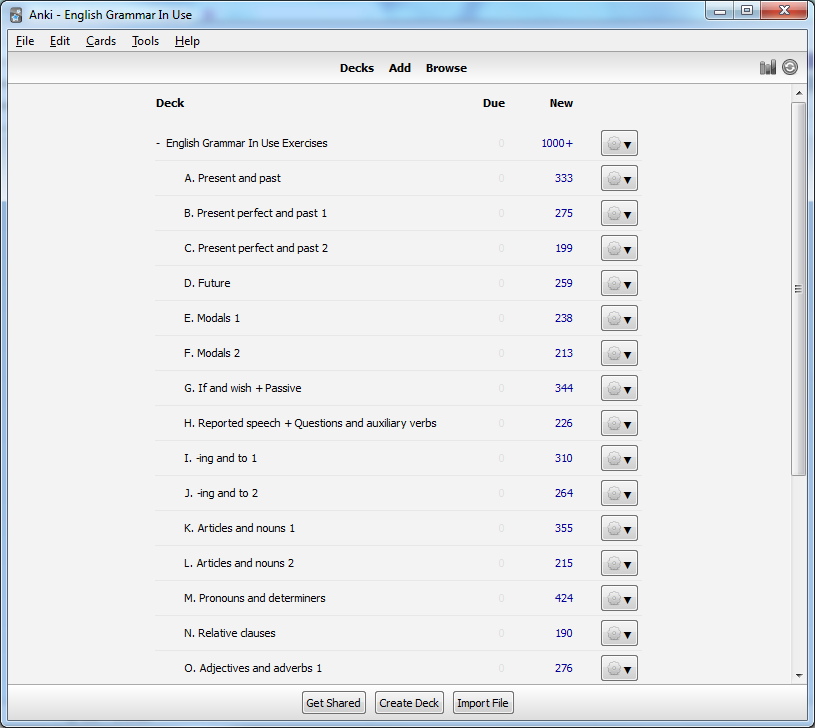Open the File menu
Image resolution: width=815 pixels, height=728 pixels.
pos(25,41)
